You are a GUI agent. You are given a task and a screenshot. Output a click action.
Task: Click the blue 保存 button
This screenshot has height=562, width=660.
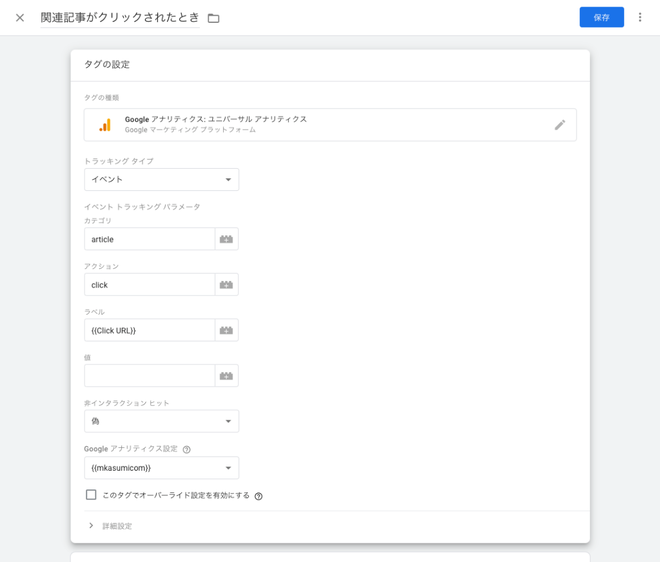[601, 18]
